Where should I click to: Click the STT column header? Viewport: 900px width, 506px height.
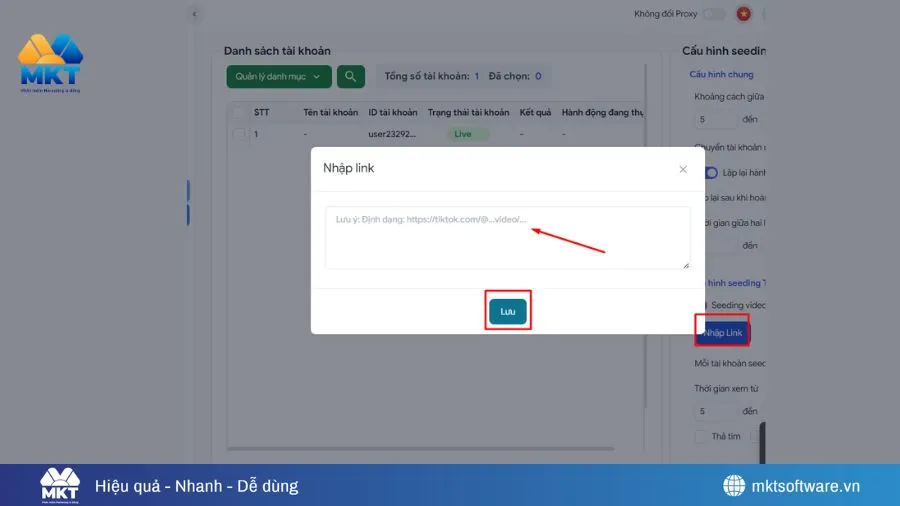[261, 112]
